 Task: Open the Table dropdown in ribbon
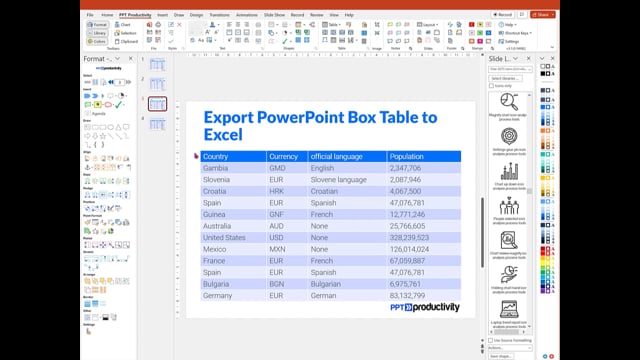tap(331, 24)
